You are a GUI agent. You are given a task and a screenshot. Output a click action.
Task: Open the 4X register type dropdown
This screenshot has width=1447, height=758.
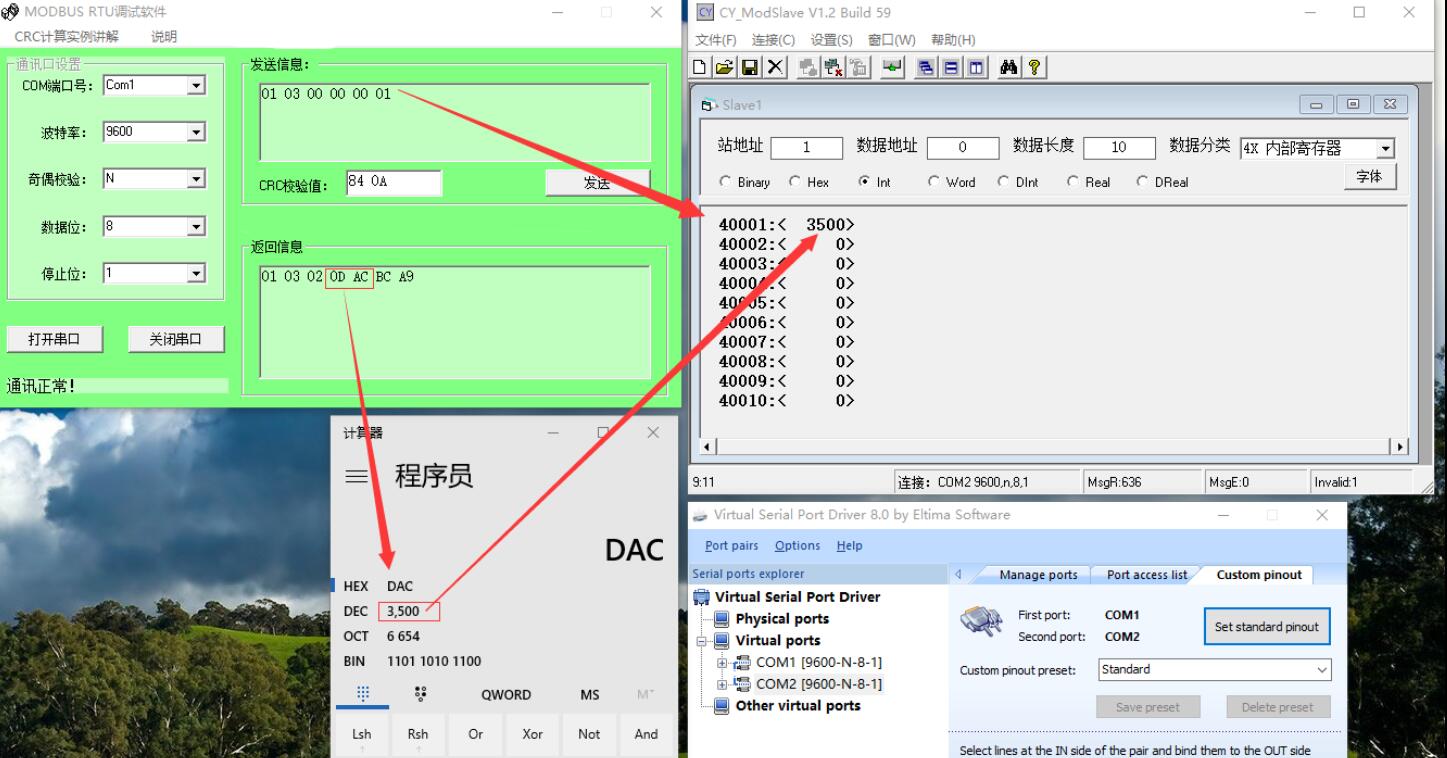click(x=1385, y=149)
